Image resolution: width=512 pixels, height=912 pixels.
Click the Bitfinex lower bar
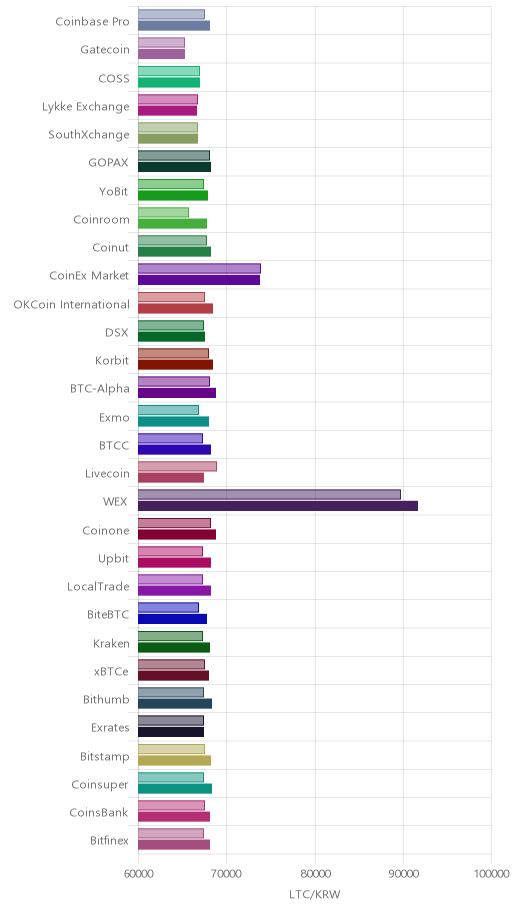point(174,845)
